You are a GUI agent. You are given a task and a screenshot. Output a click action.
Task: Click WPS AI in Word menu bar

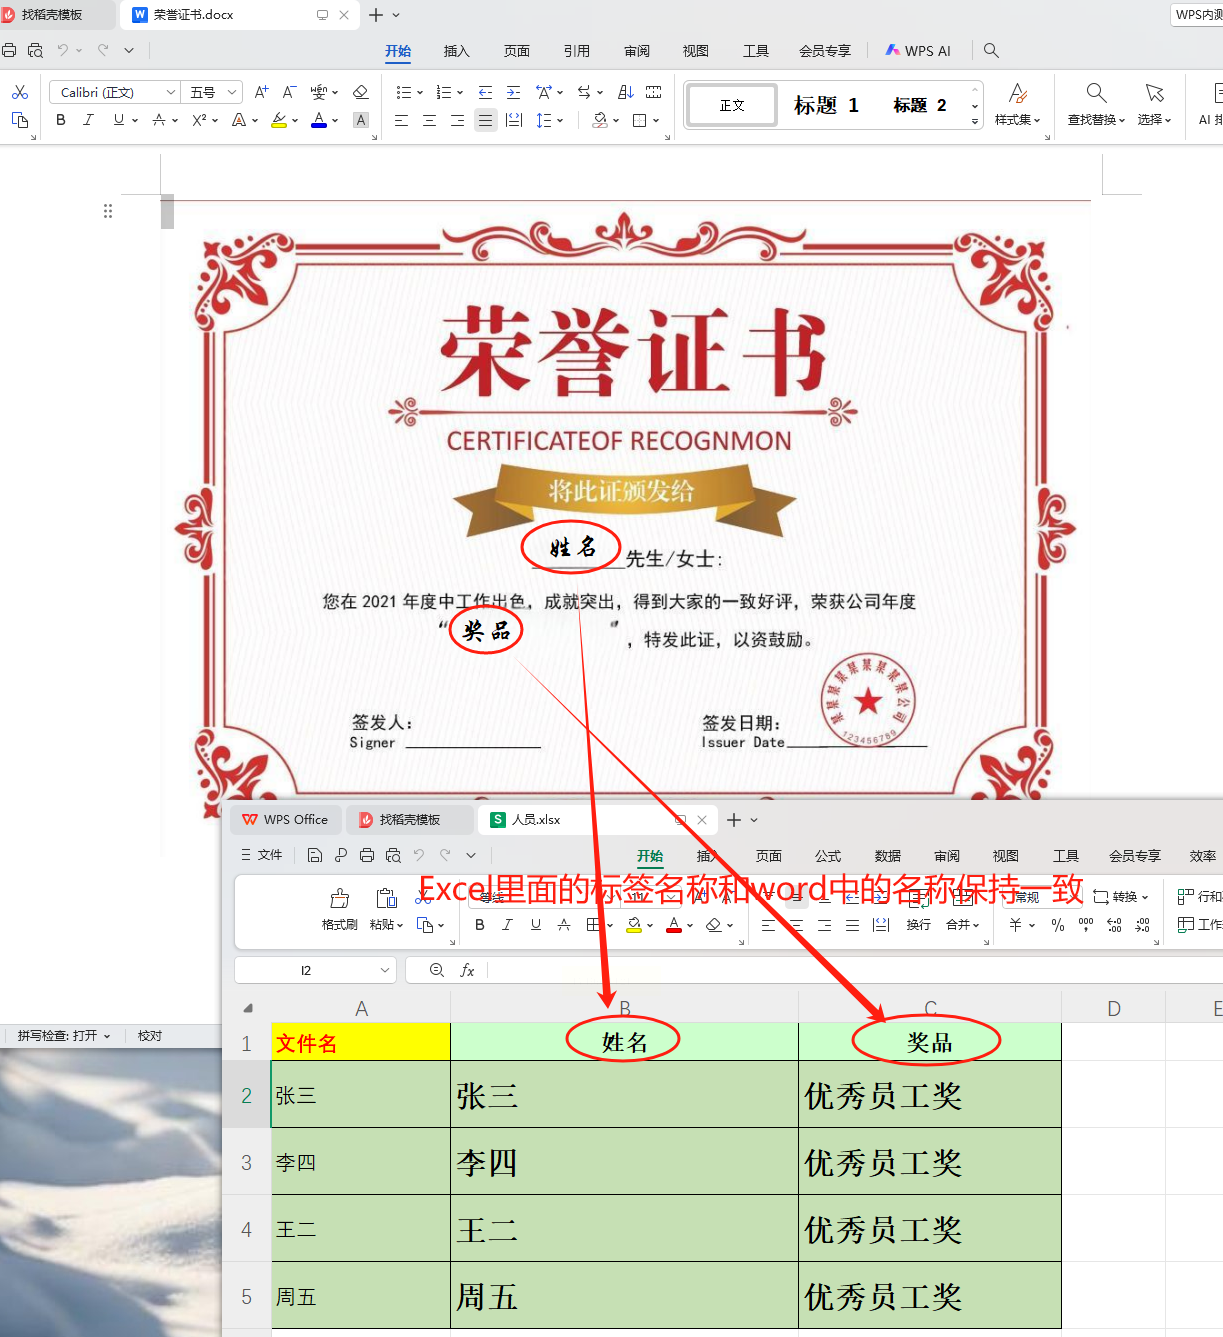pyautogui.click(x=918, y=51)
